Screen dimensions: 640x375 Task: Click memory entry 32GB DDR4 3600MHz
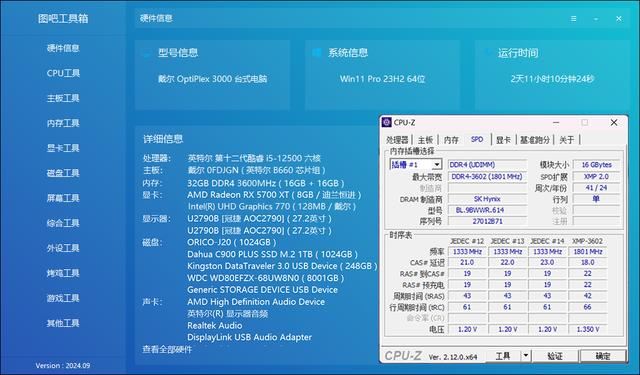(x=266, y=183)
